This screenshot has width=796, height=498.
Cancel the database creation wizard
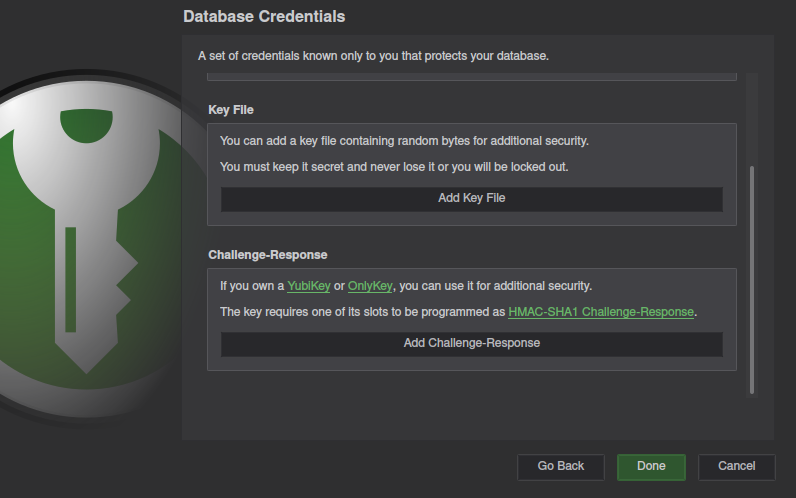[x=736, y=467]
